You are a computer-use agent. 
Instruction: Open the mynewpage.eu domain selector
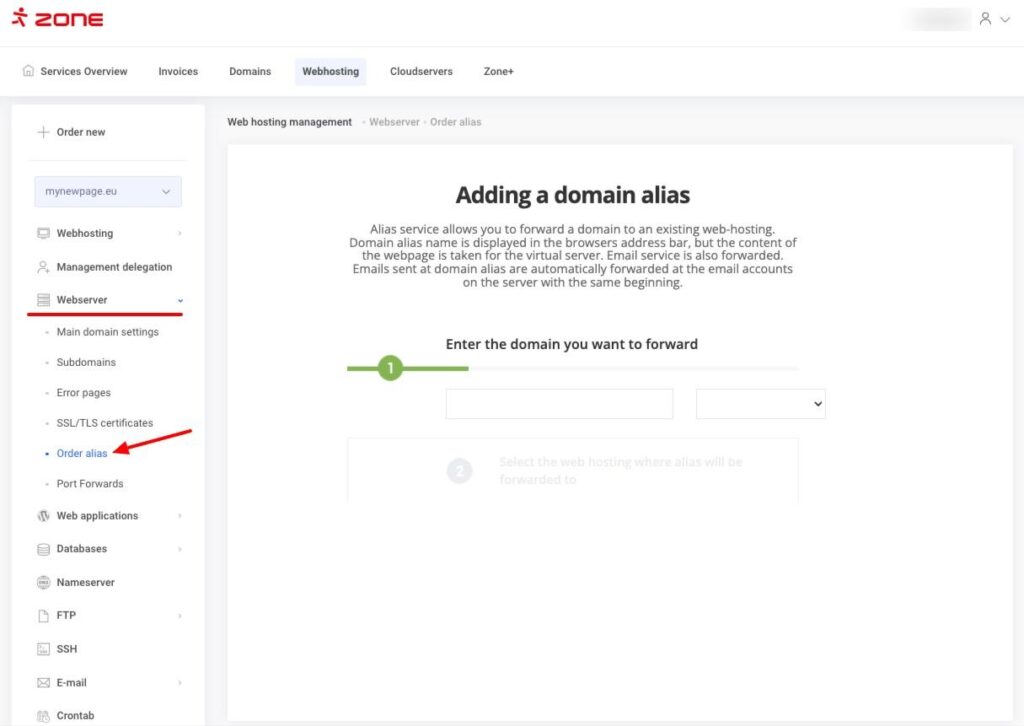(107, 190)
